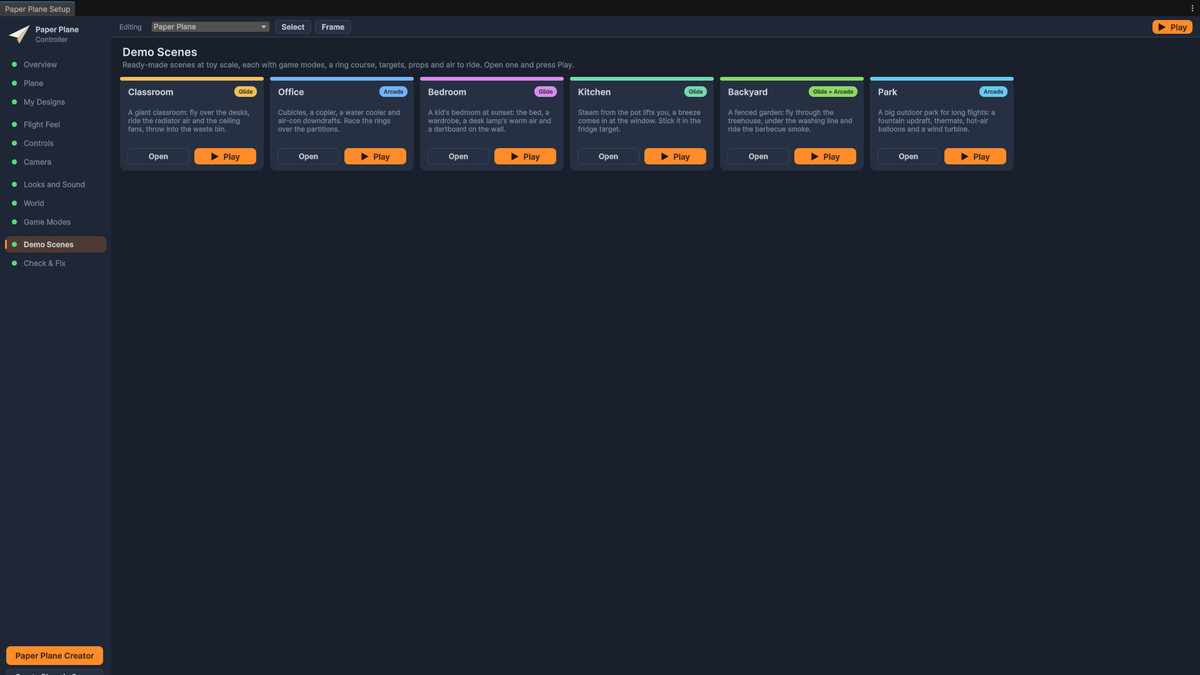
Task: Play the Kitchen demo scene
Action: click(675, 156)
